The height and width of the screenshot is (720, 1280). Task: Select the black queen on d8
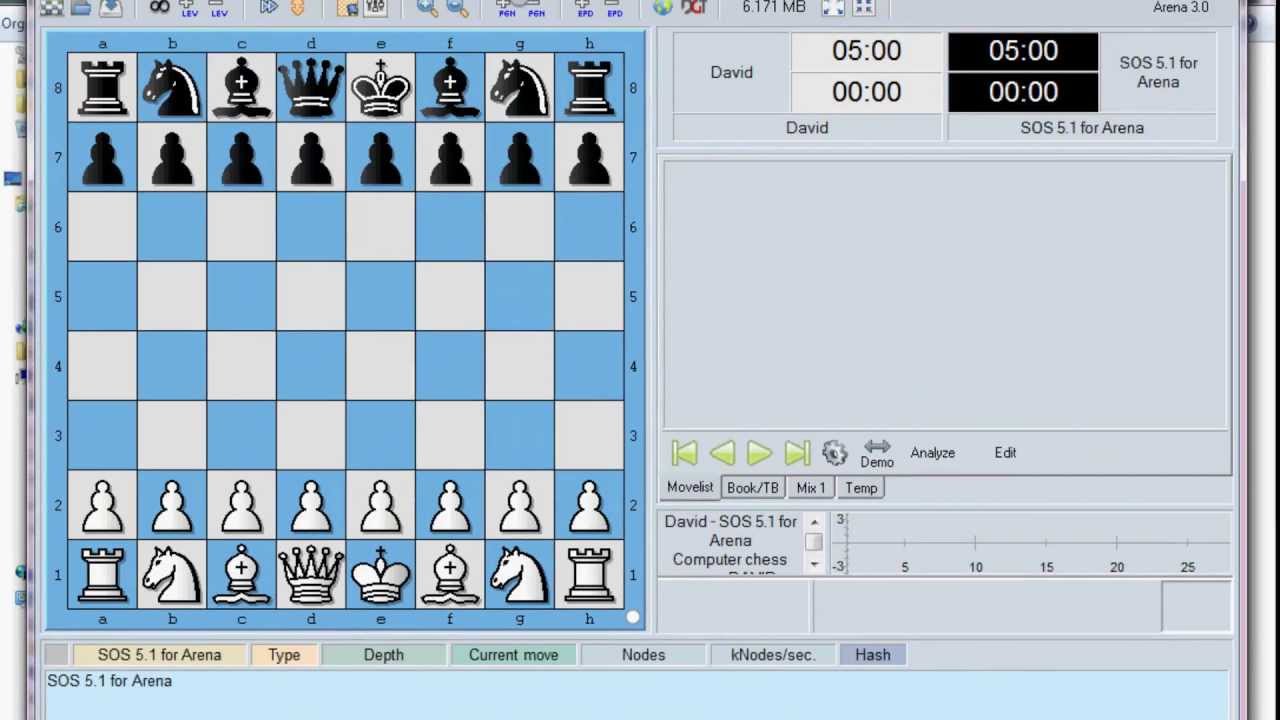(311, 88)
